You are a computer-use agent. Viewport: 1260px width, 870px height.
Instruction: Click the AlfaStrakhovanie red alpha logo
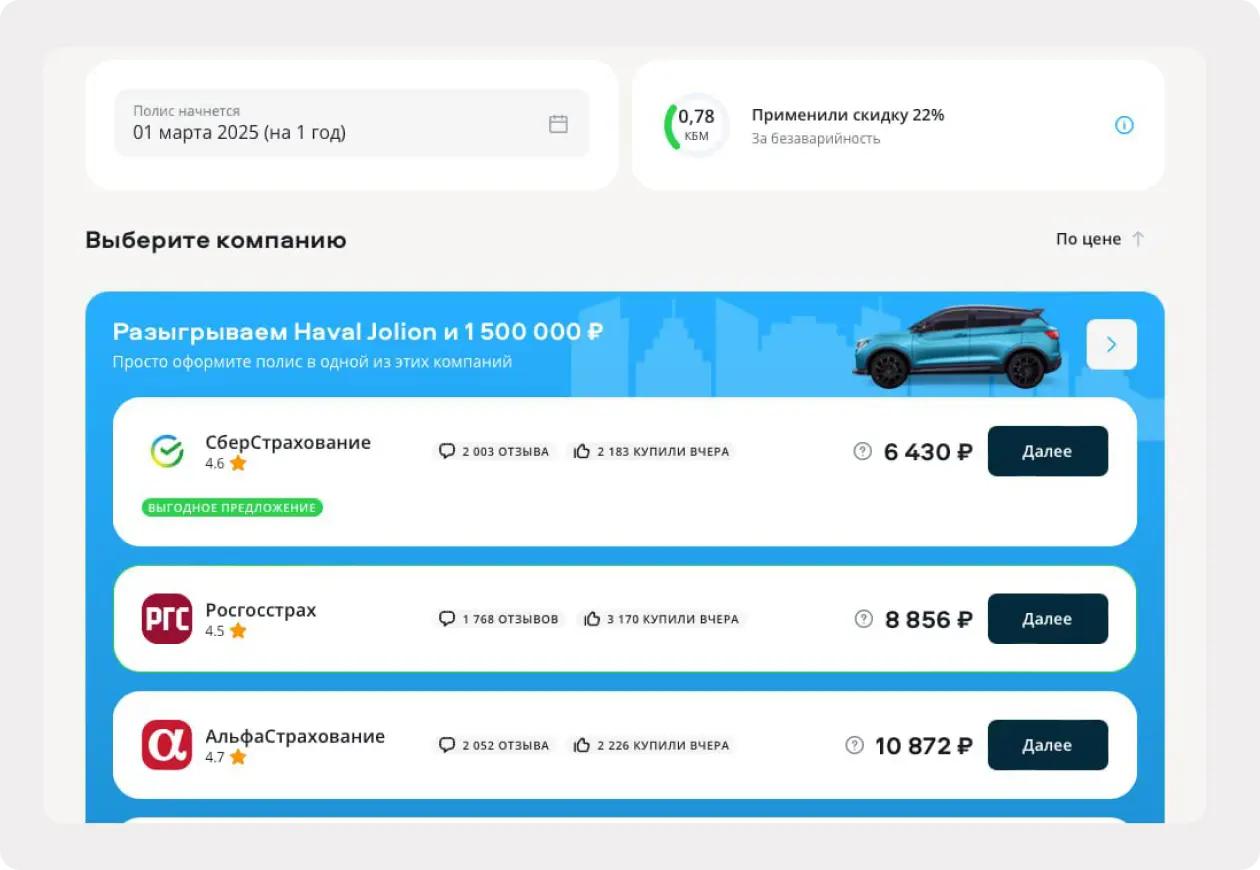[x=167, y=745]
